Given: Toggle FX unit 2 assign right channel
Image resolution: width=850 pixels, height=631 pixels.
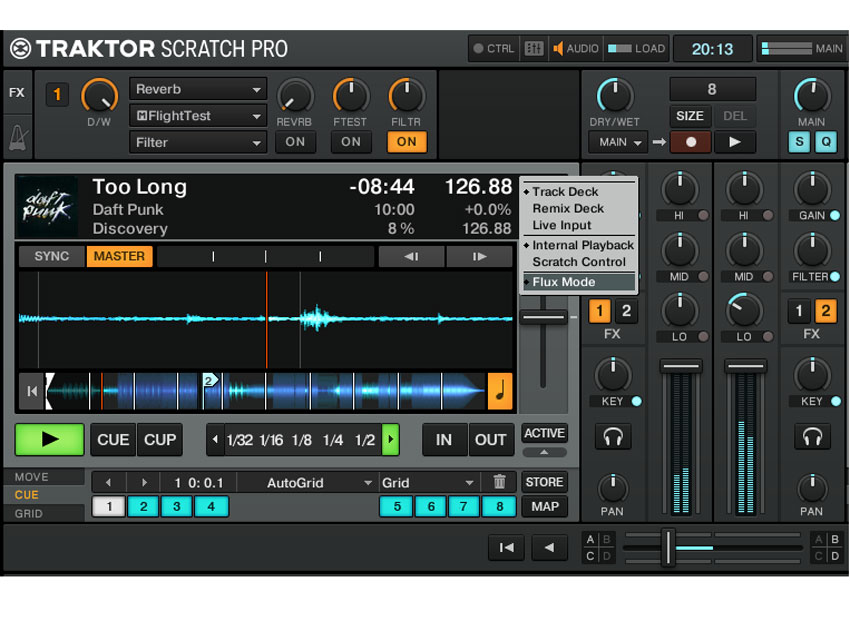Looking at the screenshot, I should pos(826,311).
